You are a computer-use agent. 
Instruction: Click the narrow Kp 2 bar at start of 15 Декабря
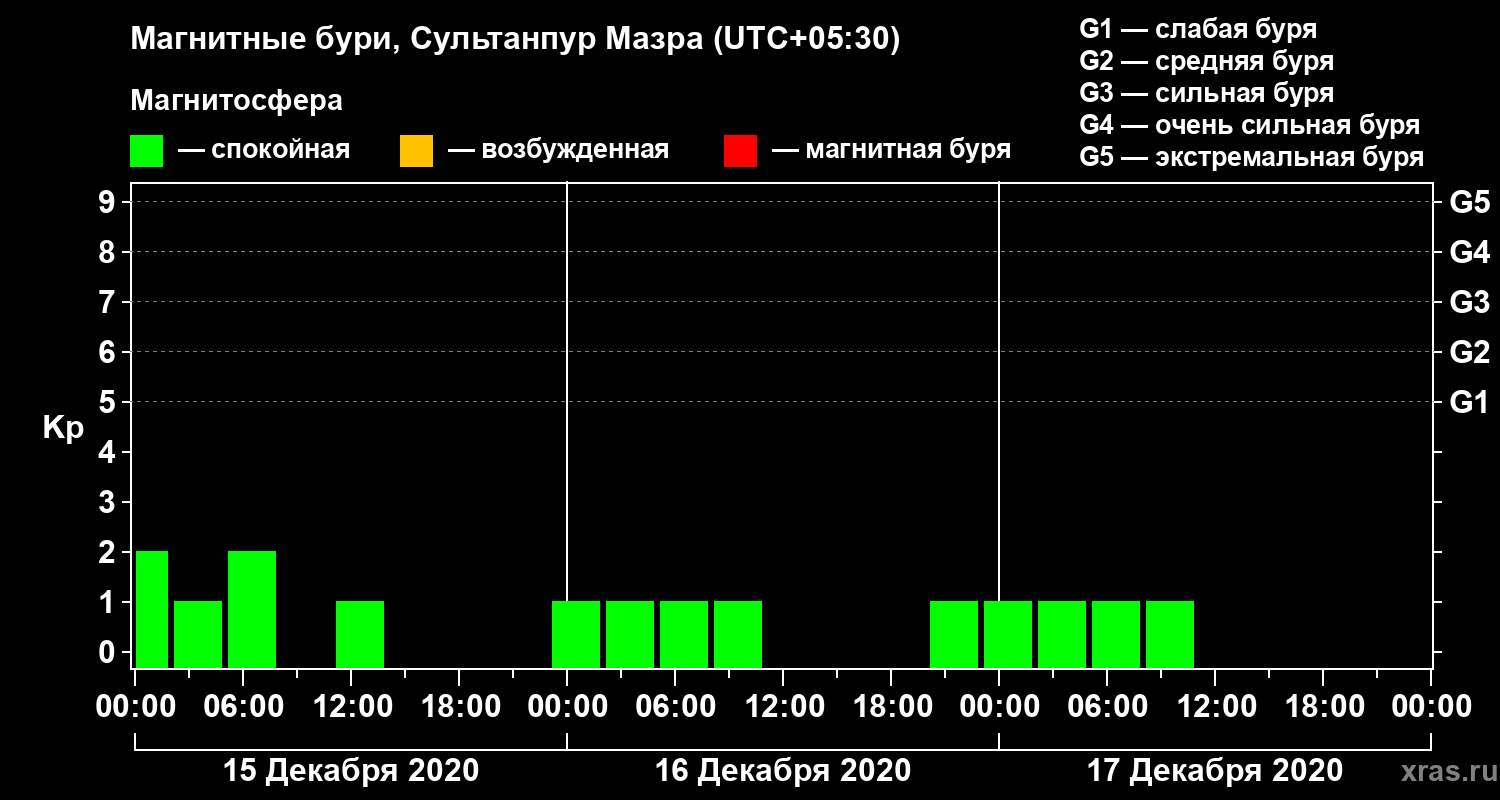(152, 609)
